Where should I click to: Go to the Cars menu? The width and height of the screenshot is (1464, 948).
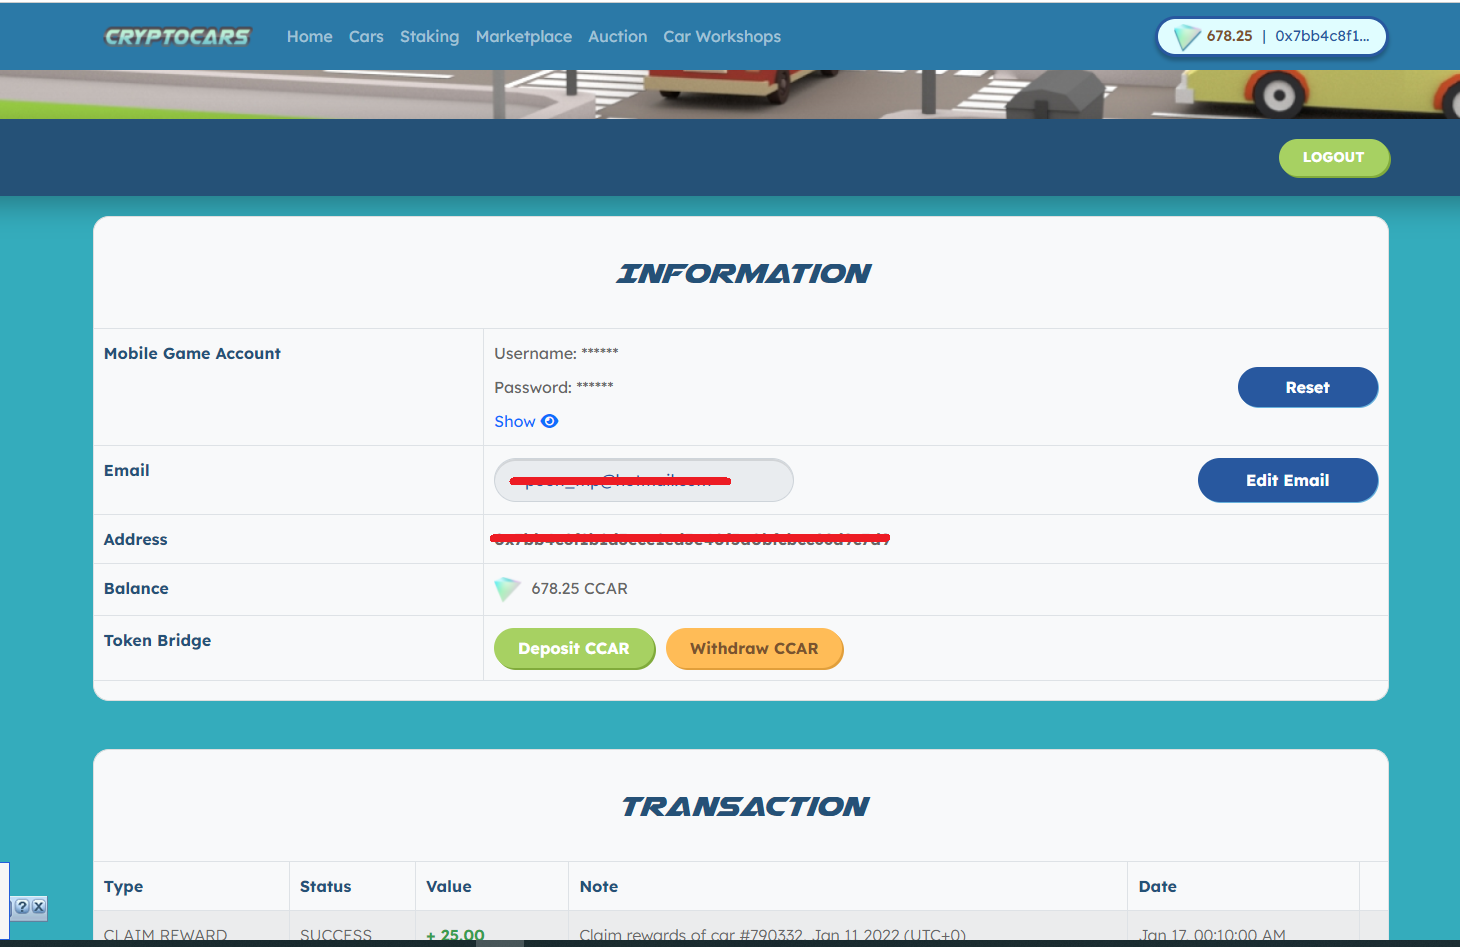coord(366,37)
